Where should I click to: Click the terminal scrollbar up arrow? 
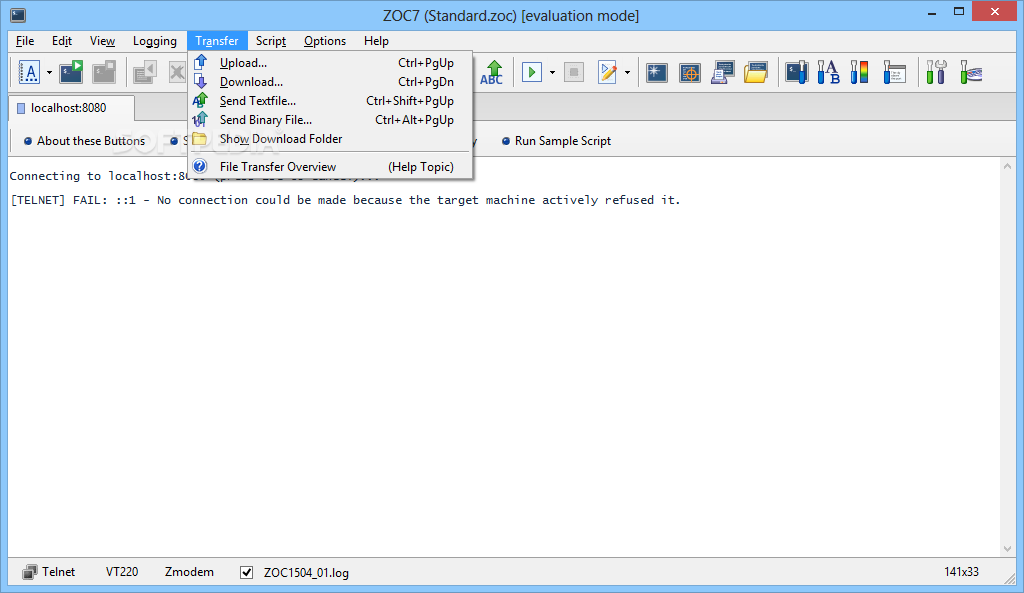pyautogui.click(x=1007, y=166)
